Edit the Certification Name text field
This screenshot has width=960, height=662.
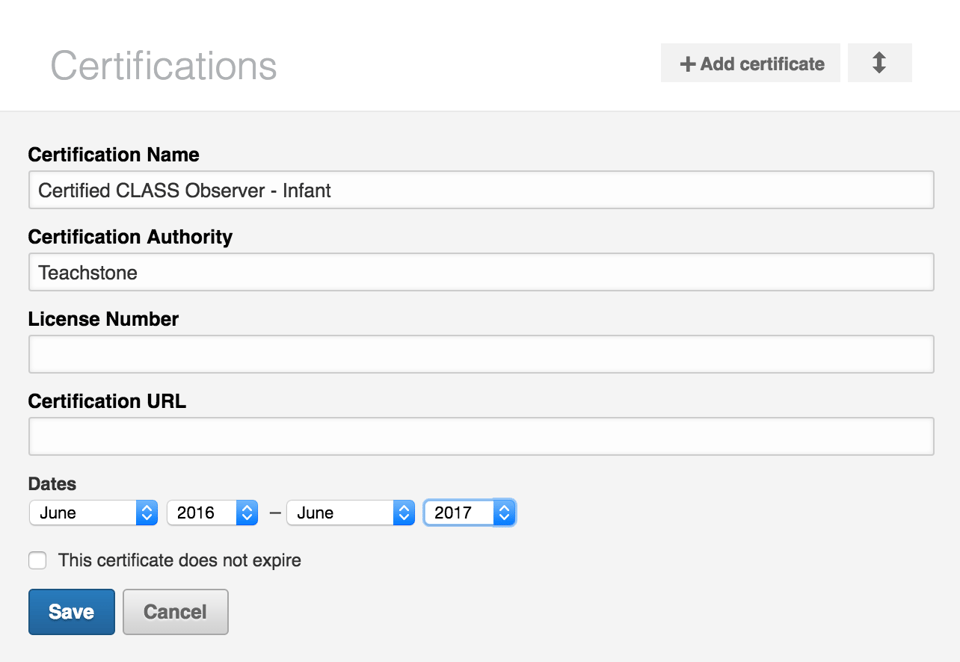[481, 190]
